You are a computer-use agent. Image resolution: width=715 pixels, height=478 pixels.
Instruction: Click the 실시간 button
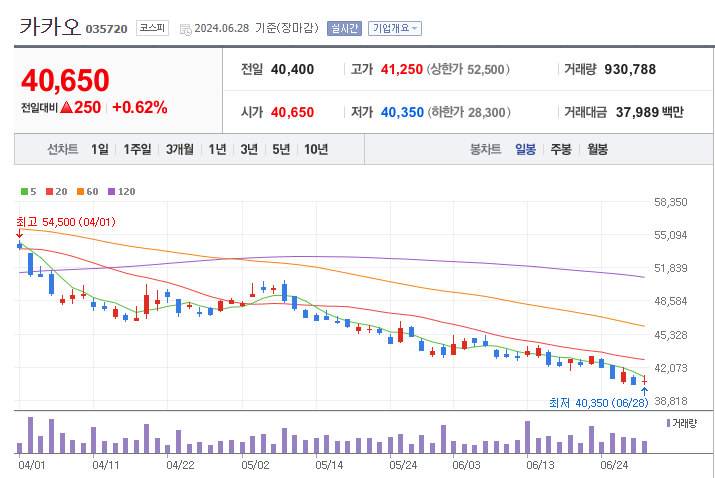(344, 28)
